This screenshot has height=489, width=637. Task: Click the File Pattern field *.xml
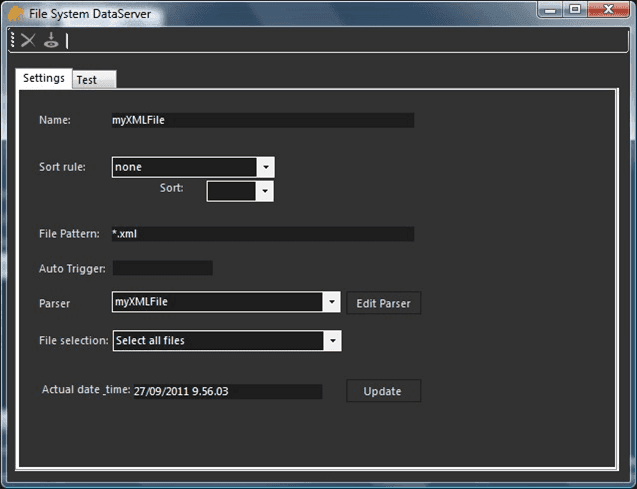tap(263, 234)
